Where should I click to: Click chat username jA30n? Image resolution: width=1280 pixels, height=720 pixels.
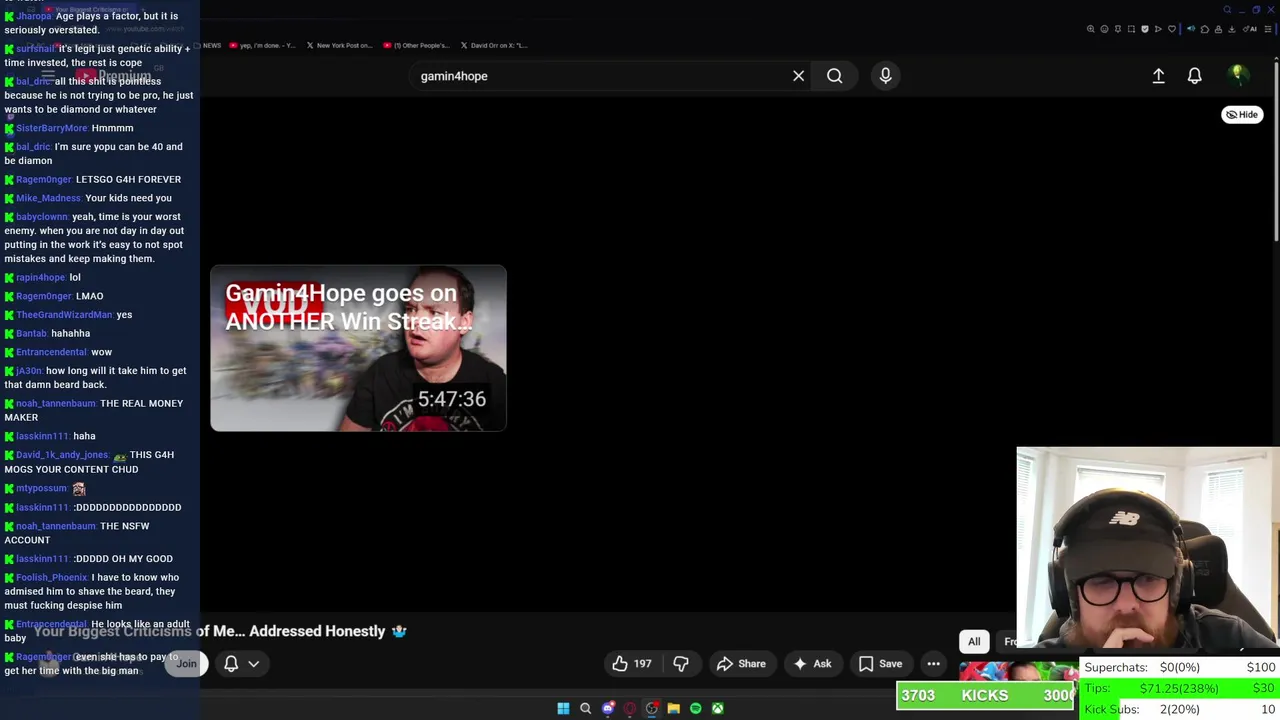[x=28, y=370]
